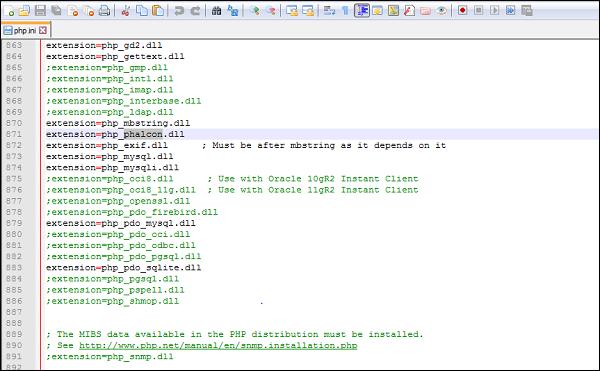600x371 pixels.
Task: Toggle Word wrap toolbar icon
Action: click(329, 11)
